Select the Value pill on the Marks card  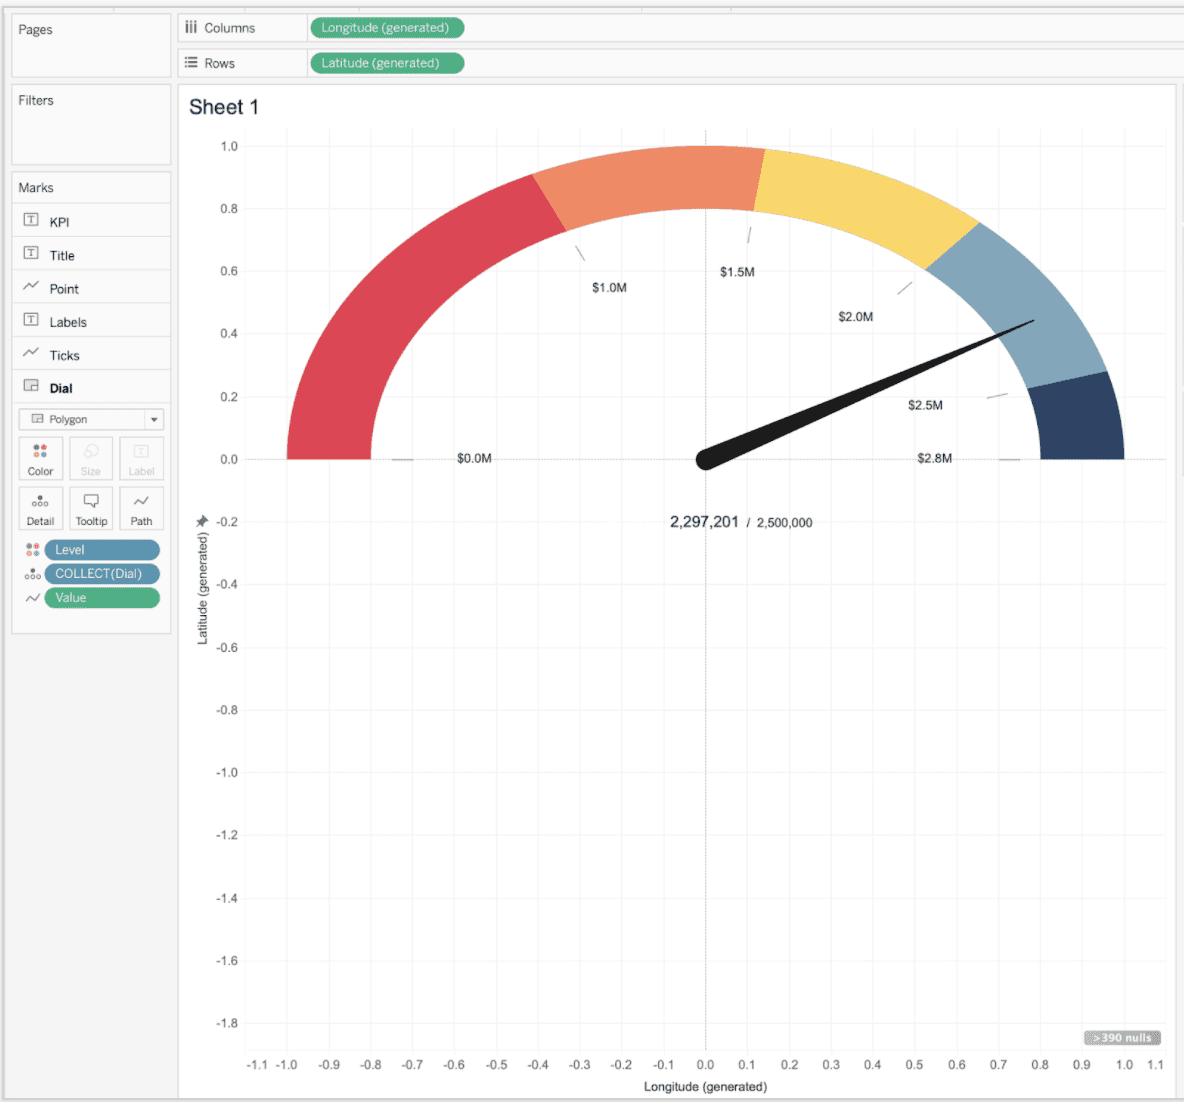click(x=101, y=597)
